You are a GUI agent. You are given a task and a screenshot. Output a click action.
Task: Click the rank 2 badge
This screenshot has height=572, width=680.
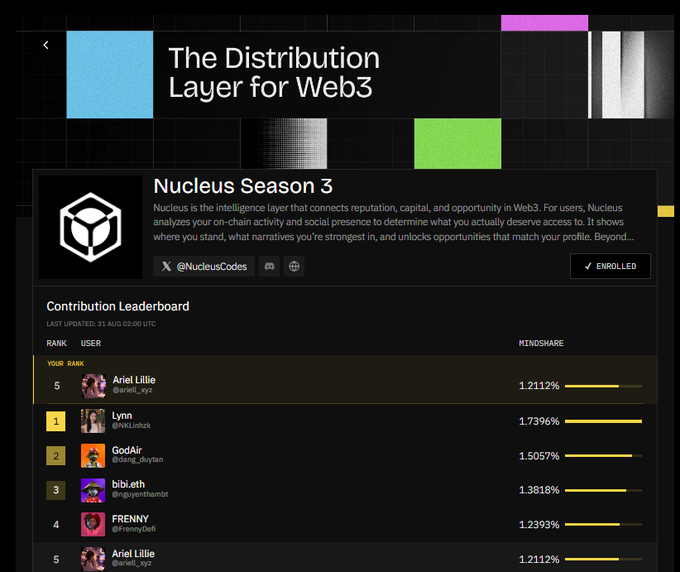point(56,456)
